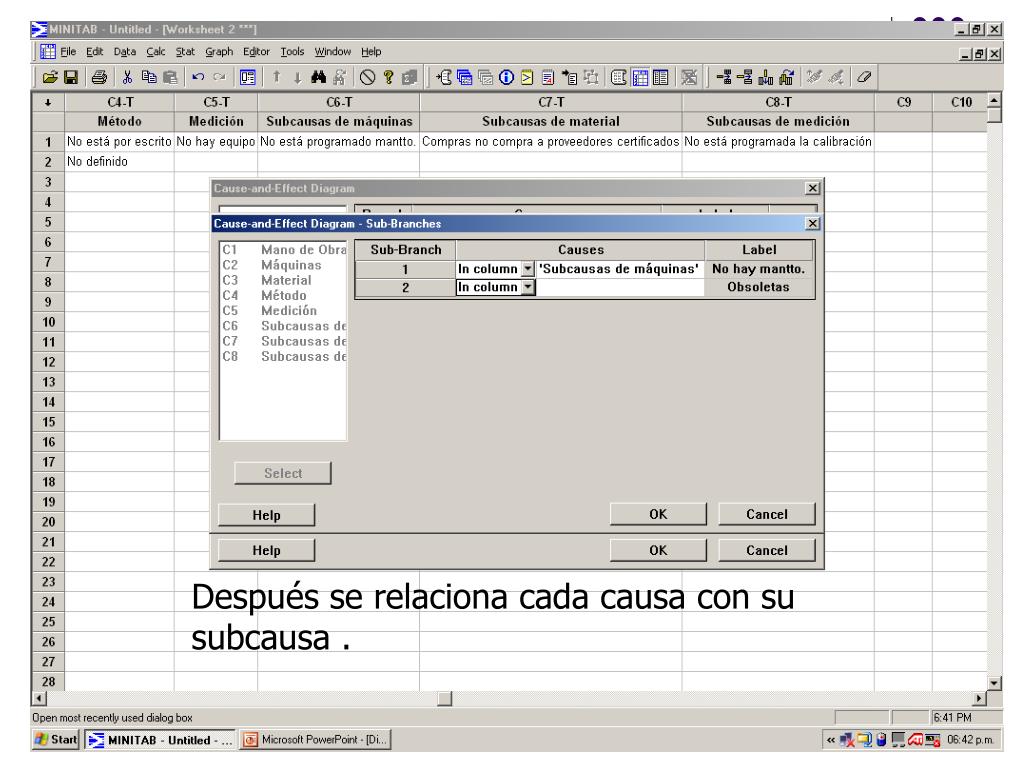Click cell 'No está programada la calibración'
Viewport: 1024px width, 768px height.
click(x=777, y=141)
